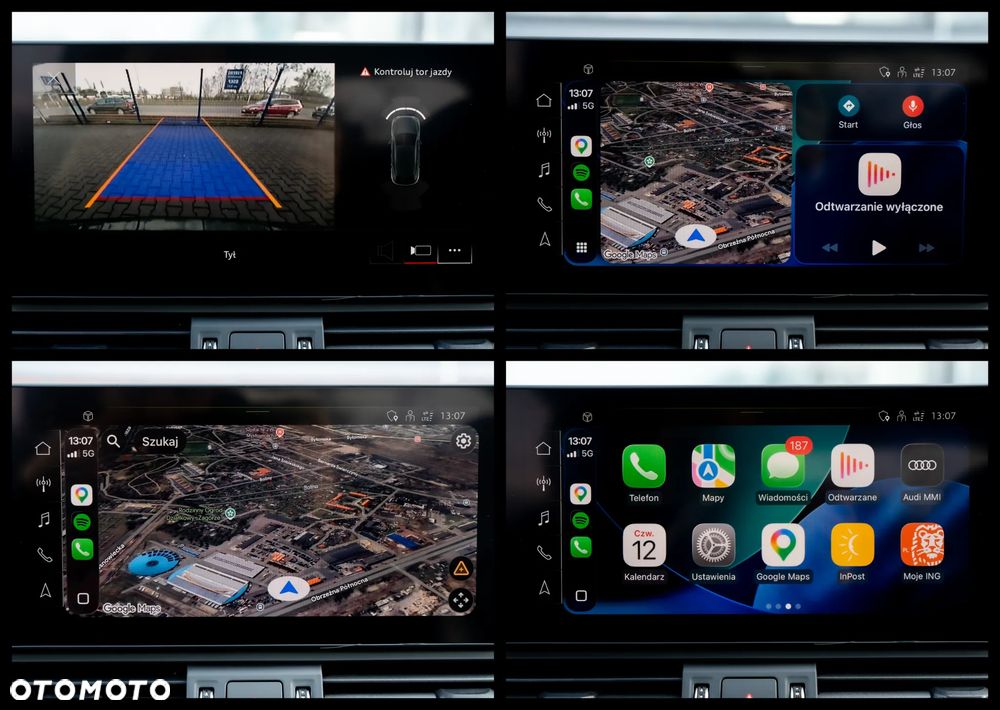Expand the three-dot more options button
Image resolution: width=1000 pixels, height=710 pixels.
click(x=455, y=251)
